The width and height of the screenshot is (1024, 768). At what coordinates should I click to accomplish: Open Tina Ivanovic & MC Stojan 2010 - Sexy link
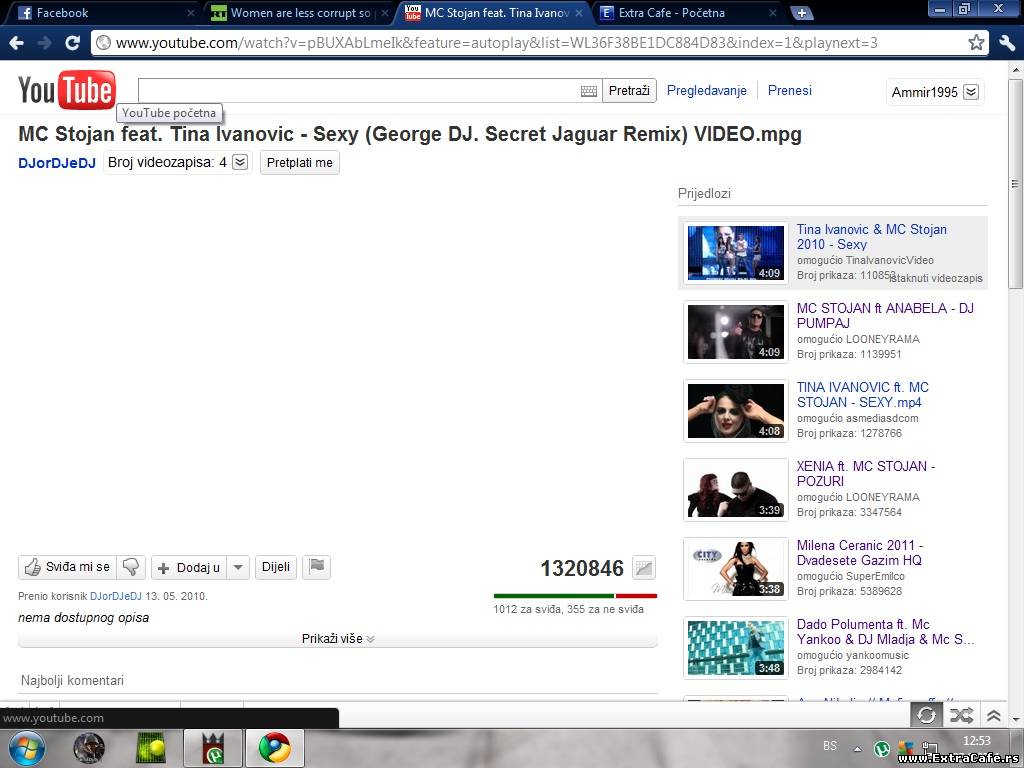pos(871,236)
